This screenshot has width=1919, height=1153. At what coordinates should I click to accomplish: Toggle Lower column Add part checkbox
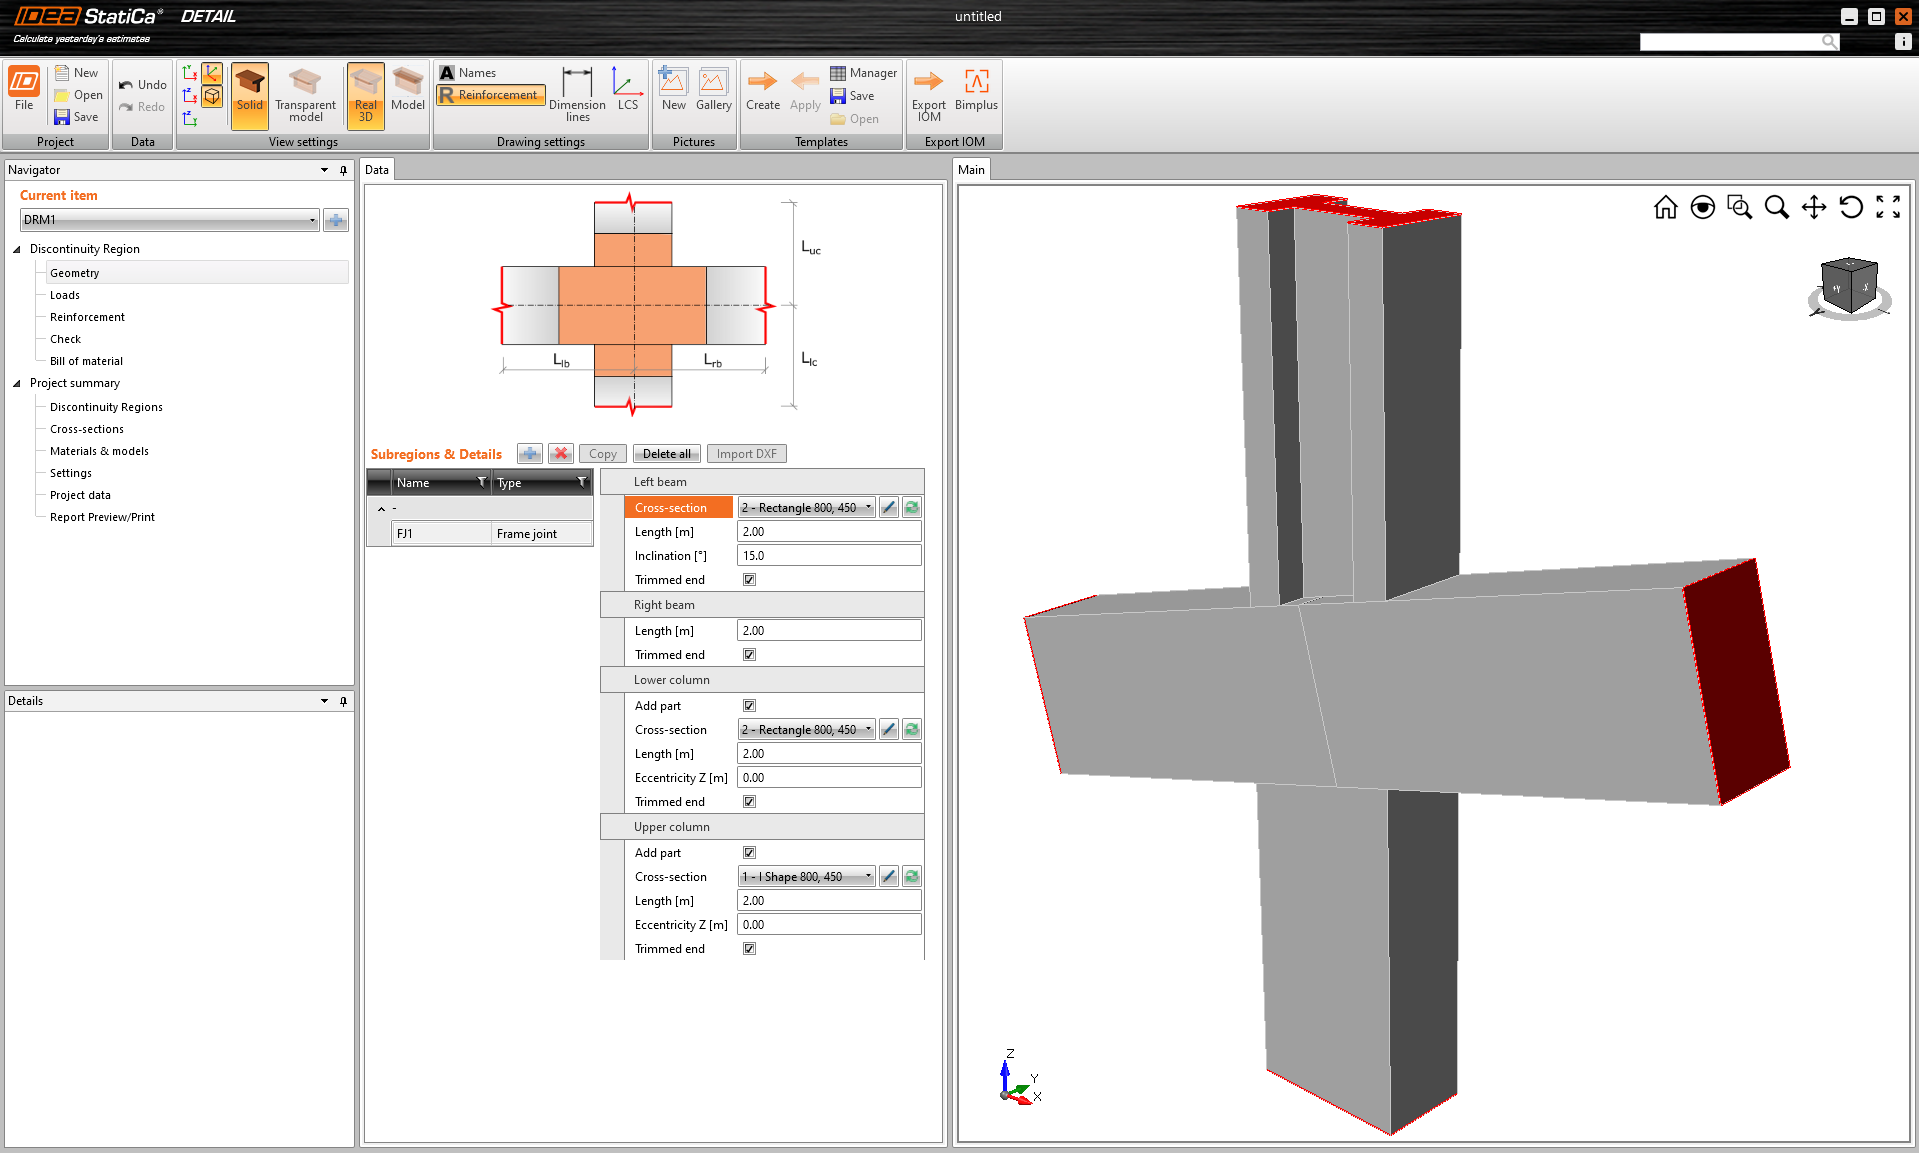tap(750, 706)
